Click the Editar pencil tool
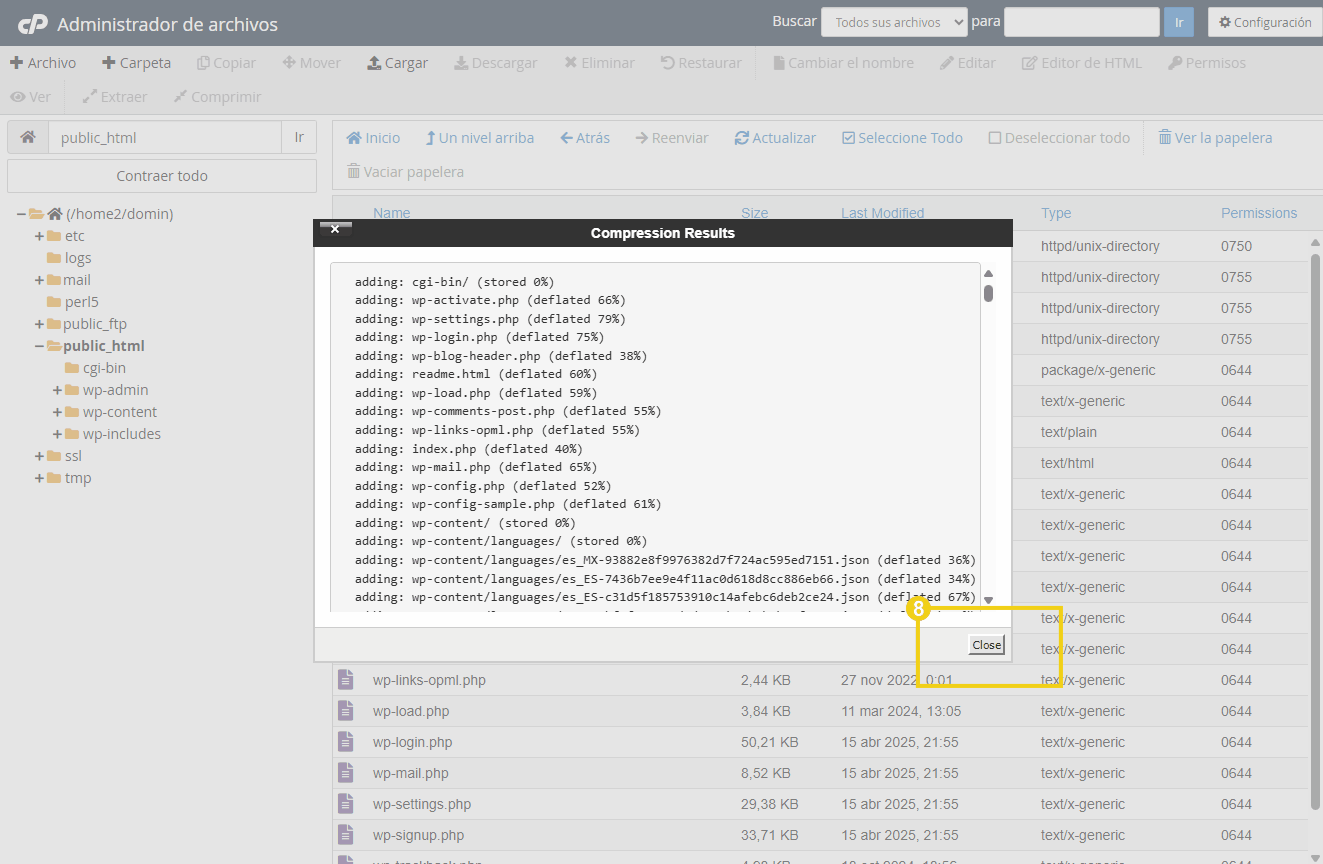 [968, 63]
